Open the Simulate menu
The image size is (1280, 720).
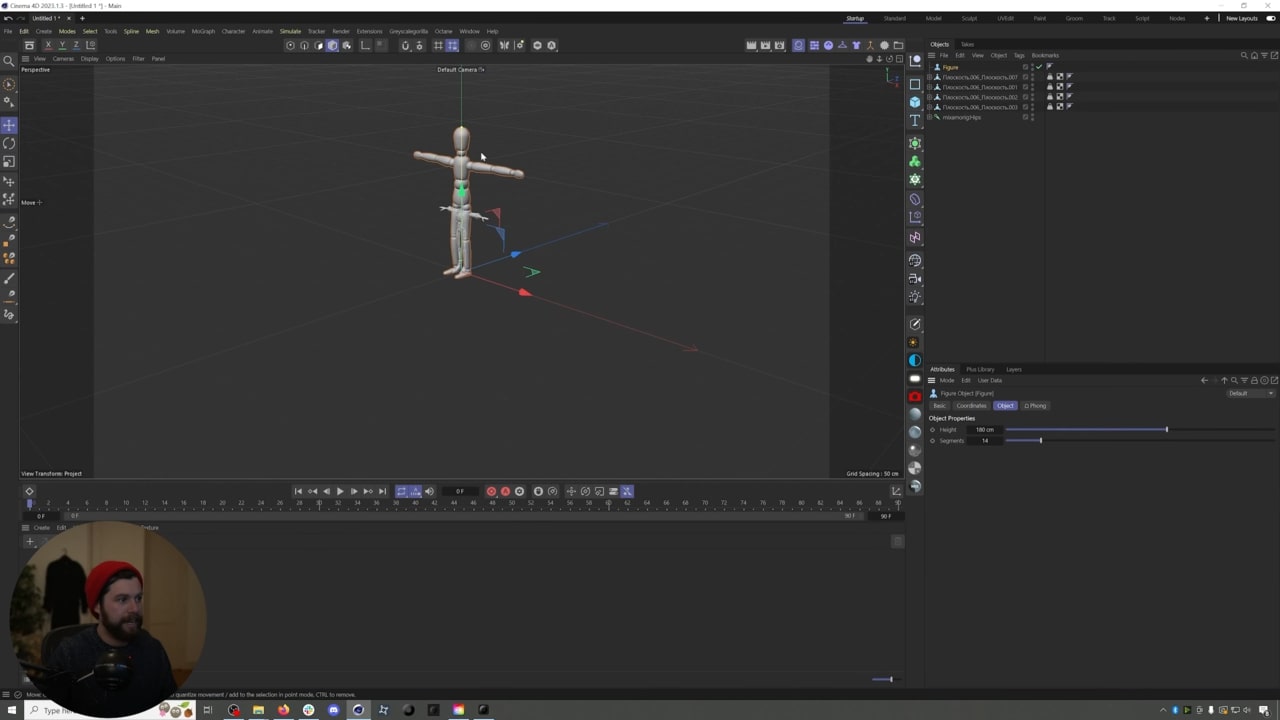(290, 31)
